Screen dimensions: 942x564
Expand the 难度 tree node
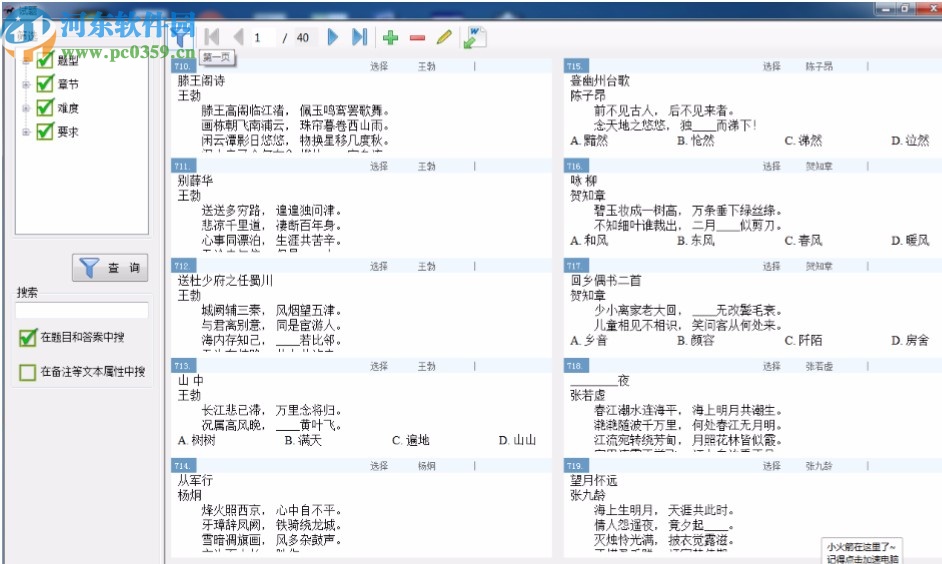pos(26,108)
